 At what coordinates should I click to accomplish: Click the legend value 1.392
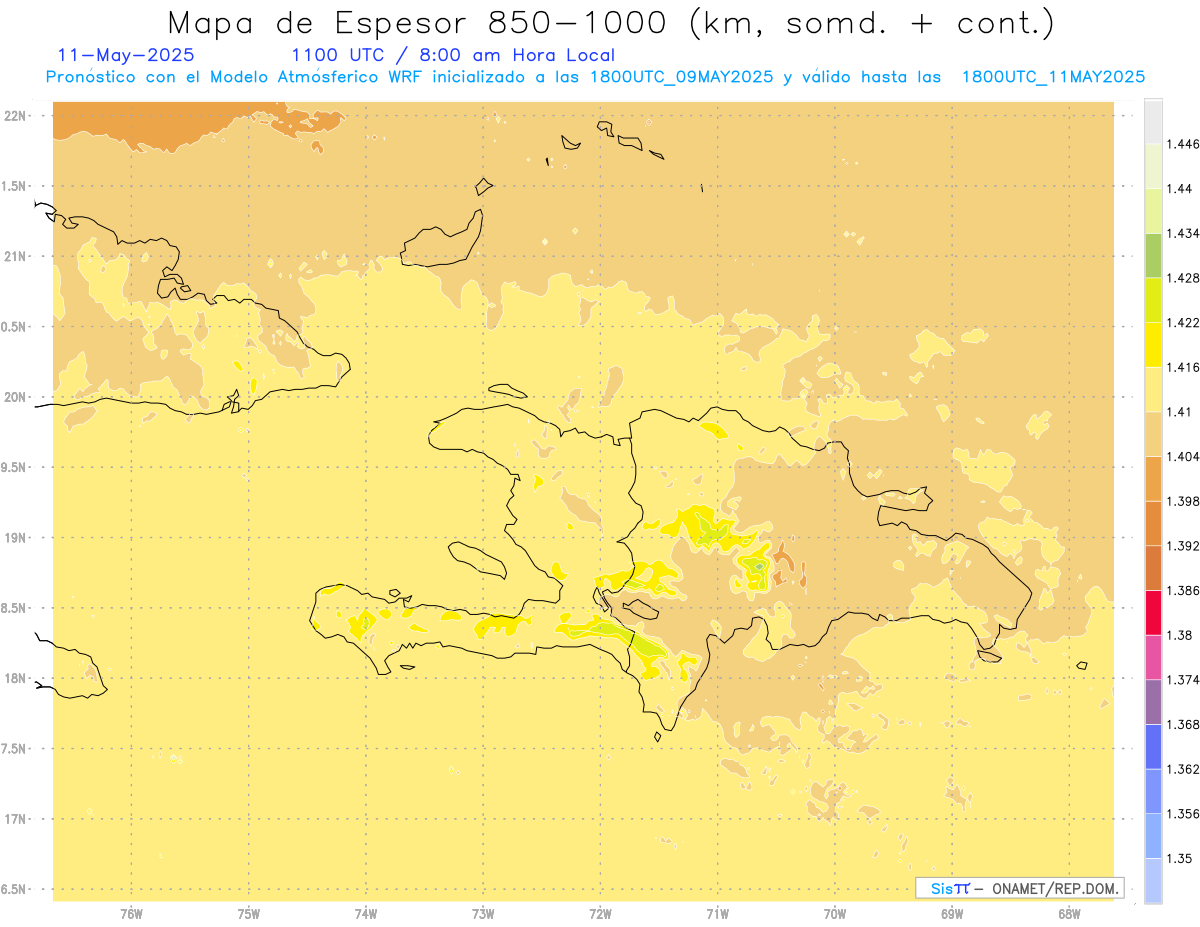tap(1183, 546)
